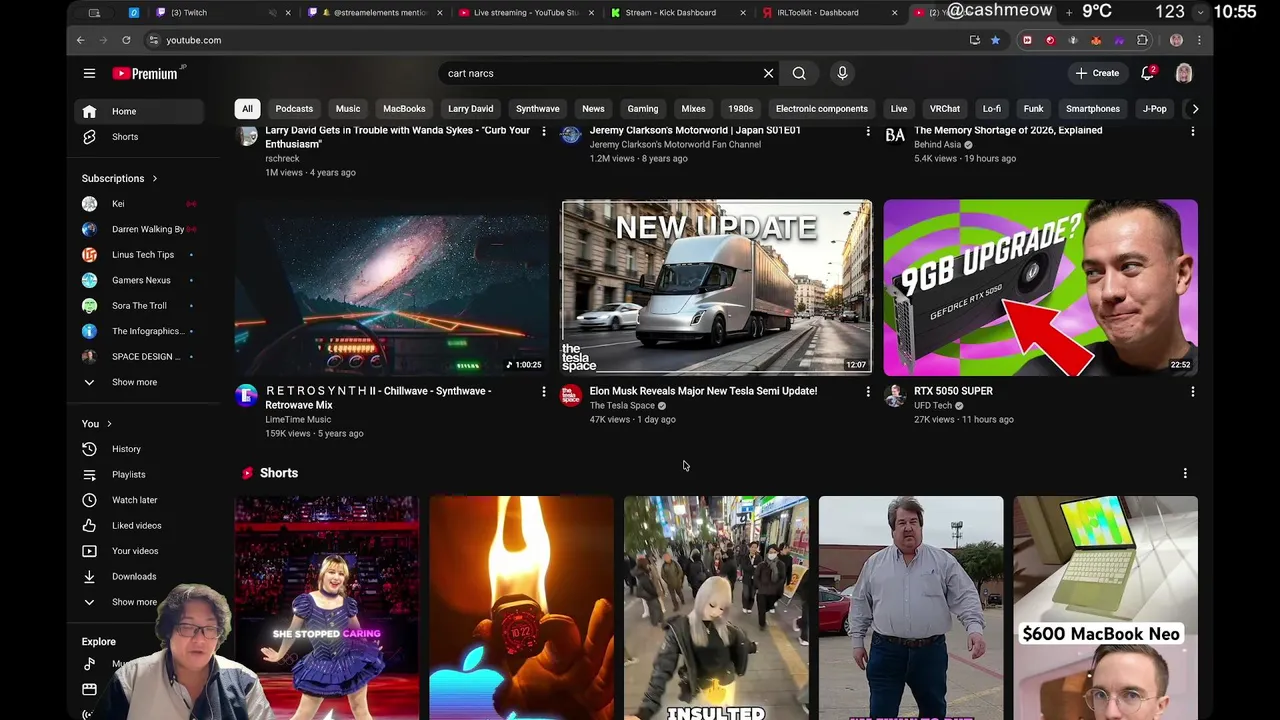
Task: Open Shorts from the sidebar
Action: click(140, 137)
